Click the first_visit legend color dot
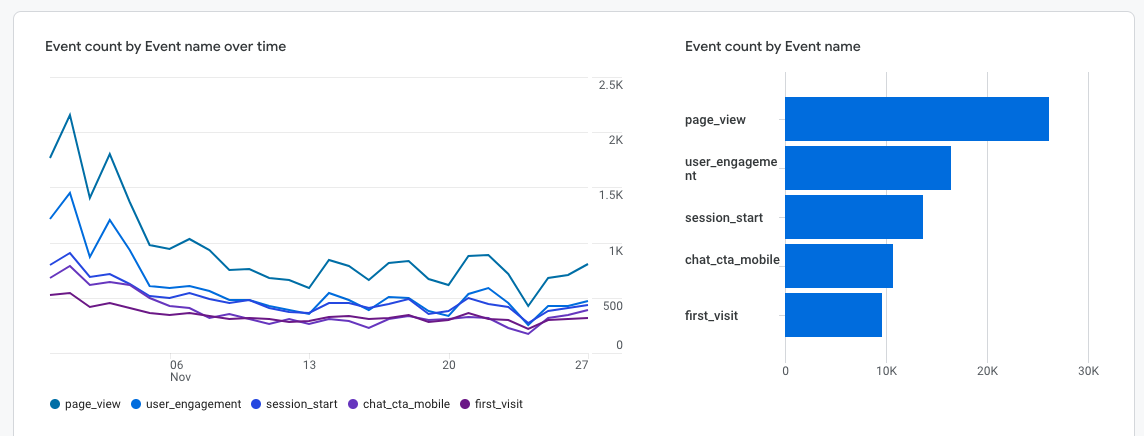This screenshot has height=436, width=1144. click(463, 404)
